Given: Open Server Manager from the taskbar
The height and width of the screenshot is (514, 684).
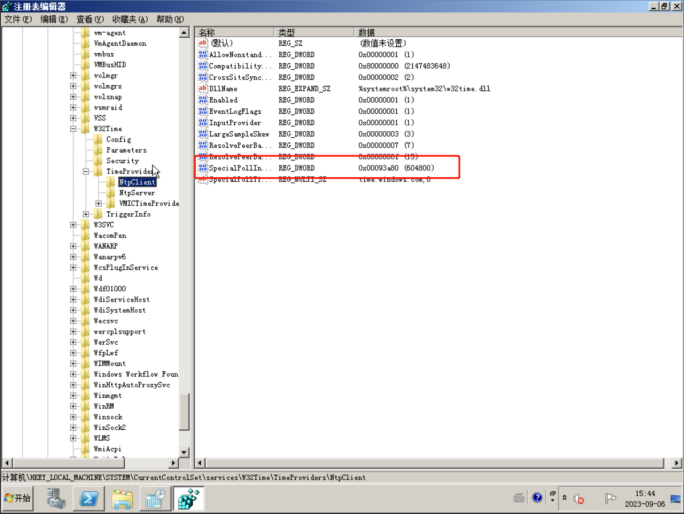Looking at the screenshot, I should pyautogui.click(x=57, y=497).
